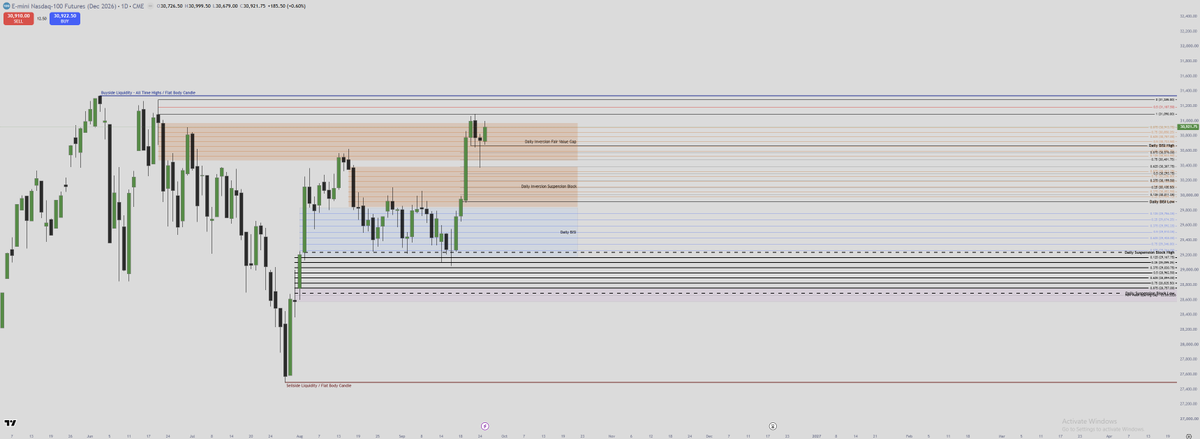This screenshot has height=439, width=1200.
Task: Click the gray event marker near Dec
Action: click(x=773, y=425)
